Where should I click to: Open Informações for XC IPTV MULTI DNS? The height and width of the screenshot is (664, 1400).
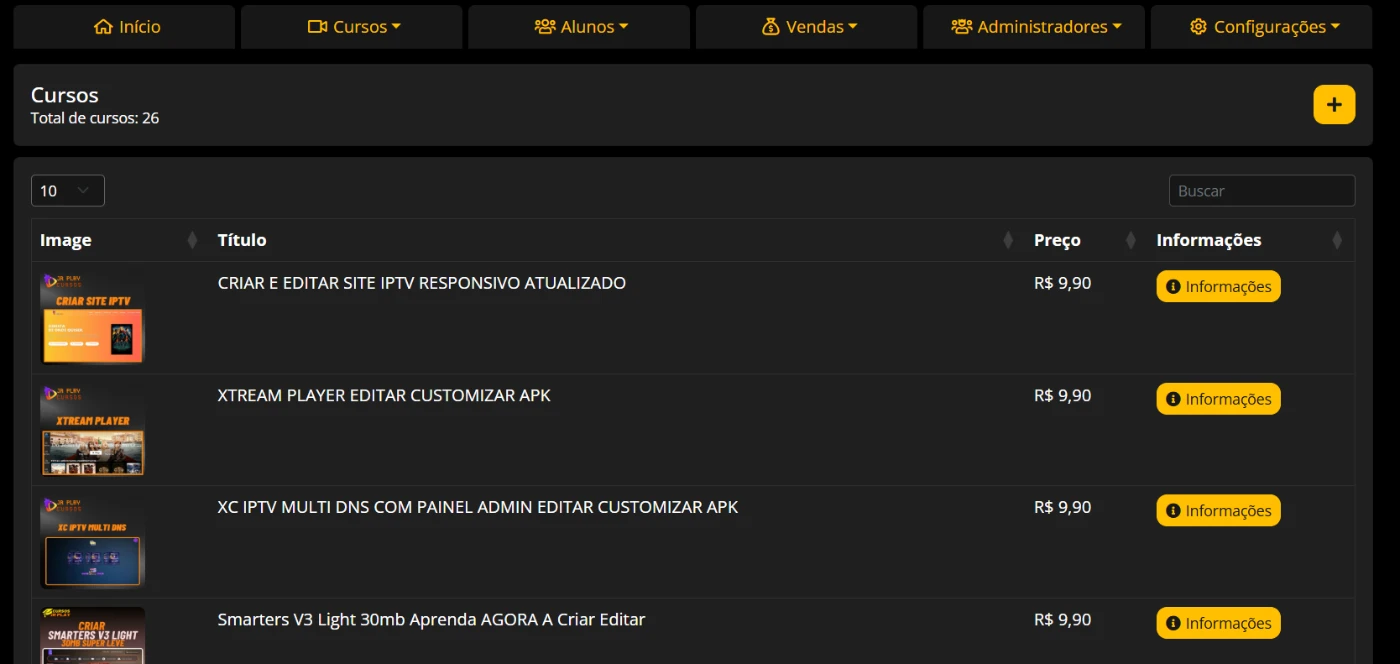pyautogui.click(x=1218, y=511)
